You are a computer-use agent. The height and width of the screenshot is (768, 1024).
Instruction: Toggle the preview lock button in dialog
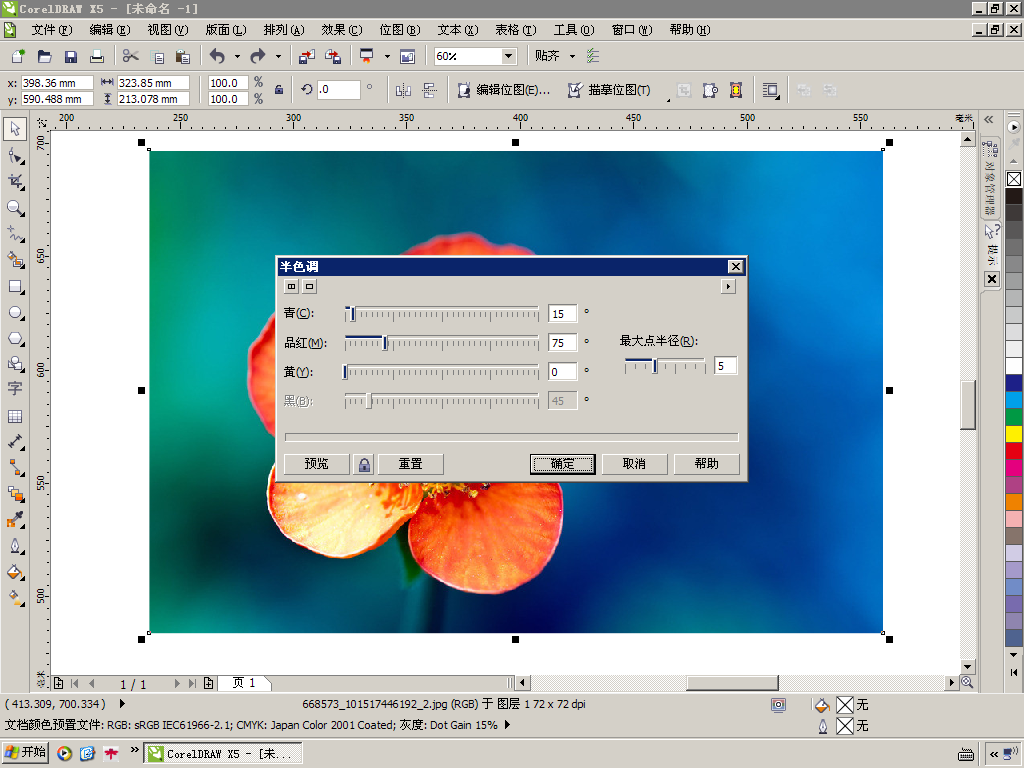pyautogui.click(x=364, y=464)
